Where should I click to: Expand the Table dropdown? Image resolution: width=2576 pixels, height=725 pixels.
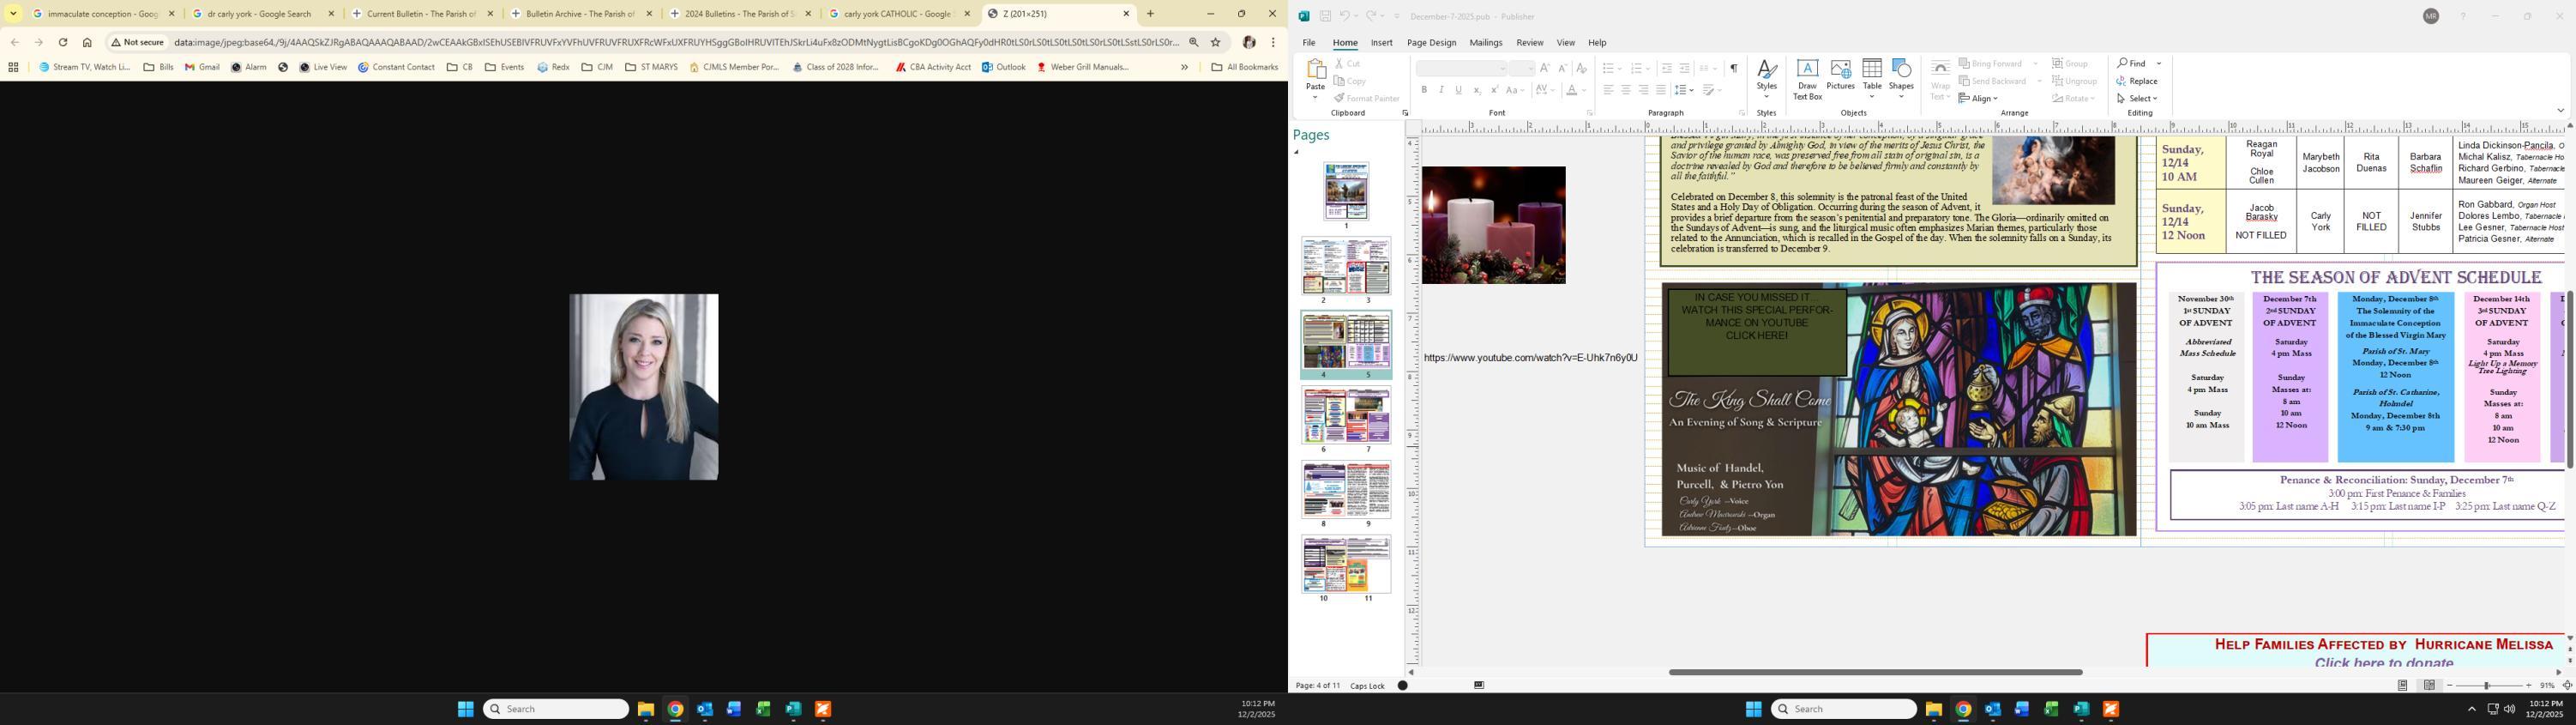click(x=1872, y=97)
